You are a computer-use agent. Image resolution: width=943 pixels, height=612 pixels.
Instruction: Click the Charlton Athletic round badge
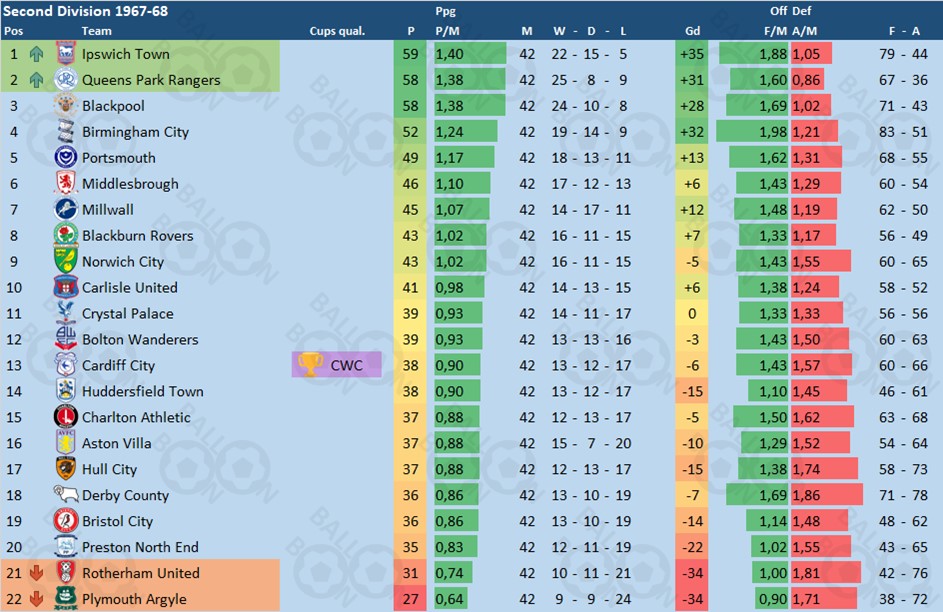coord(66,417)
